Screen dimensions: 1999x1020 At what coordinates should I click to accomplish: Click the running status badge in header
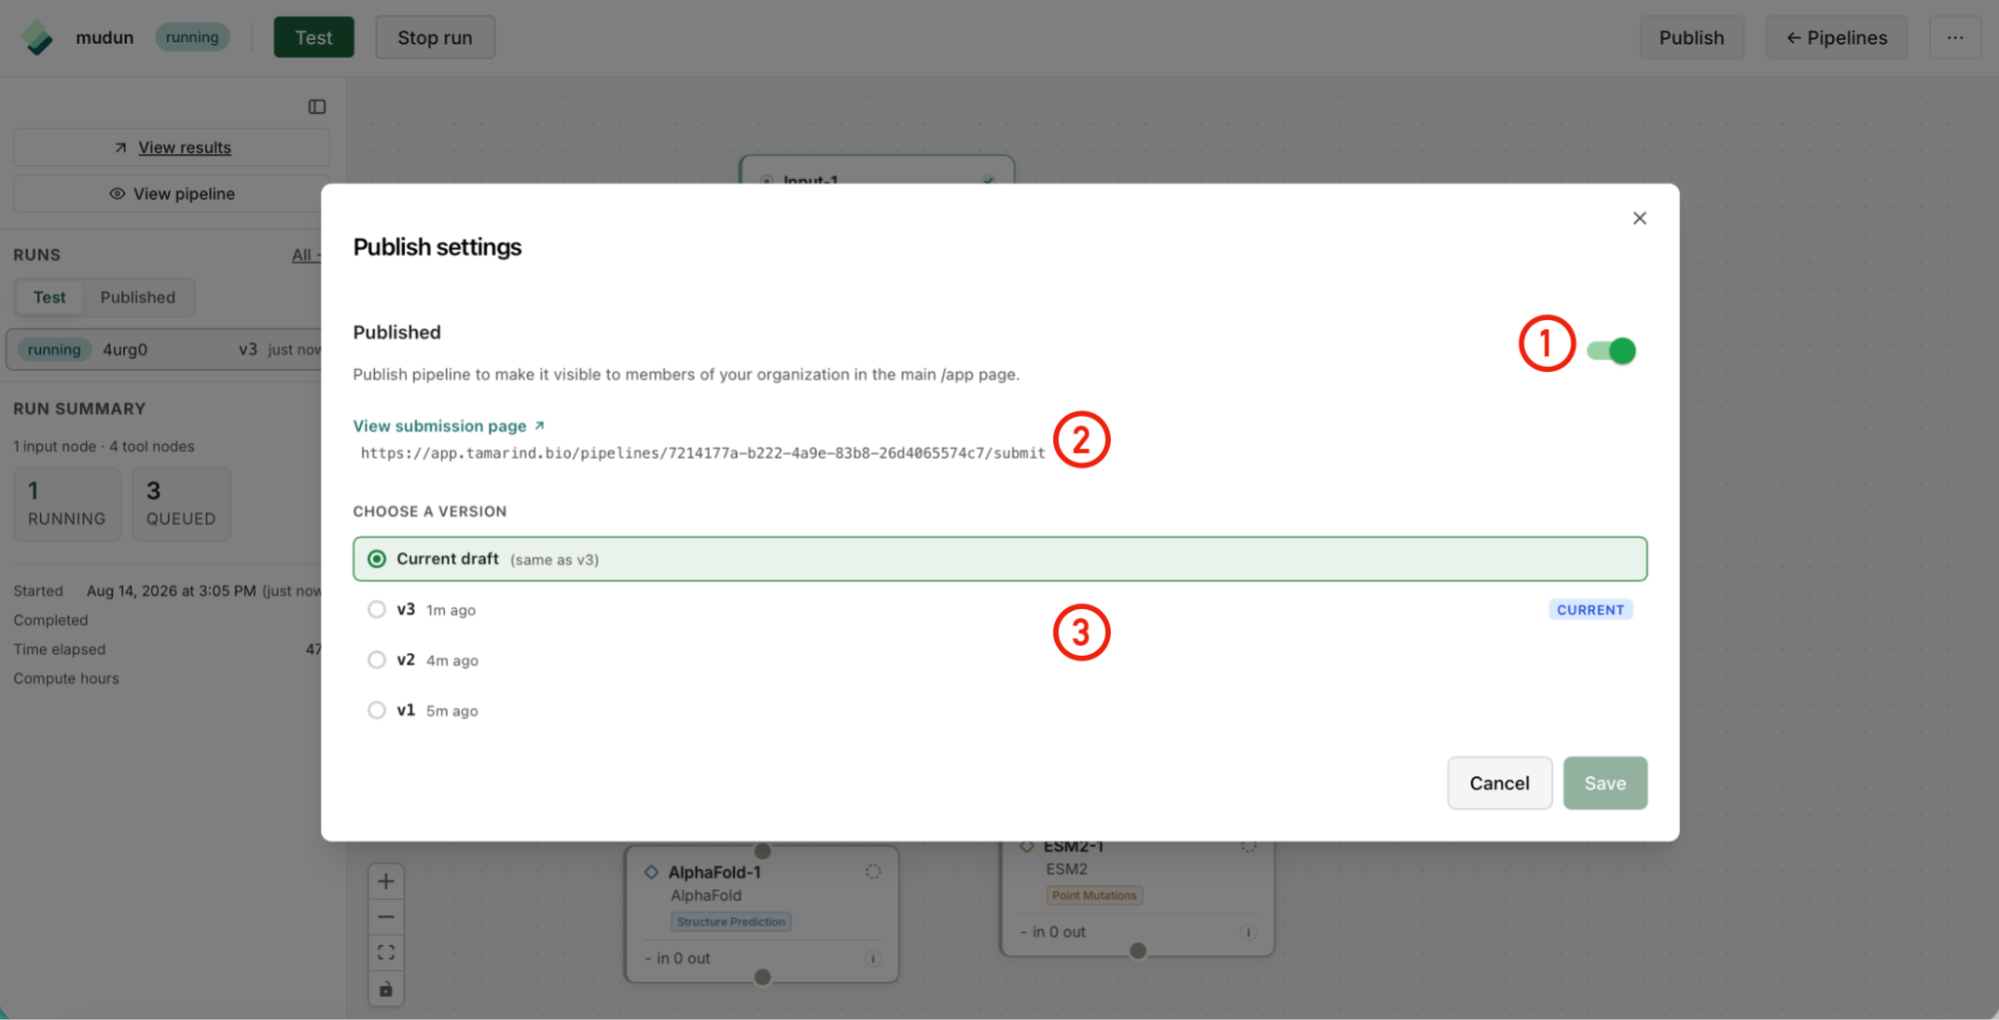coord(192,37)
